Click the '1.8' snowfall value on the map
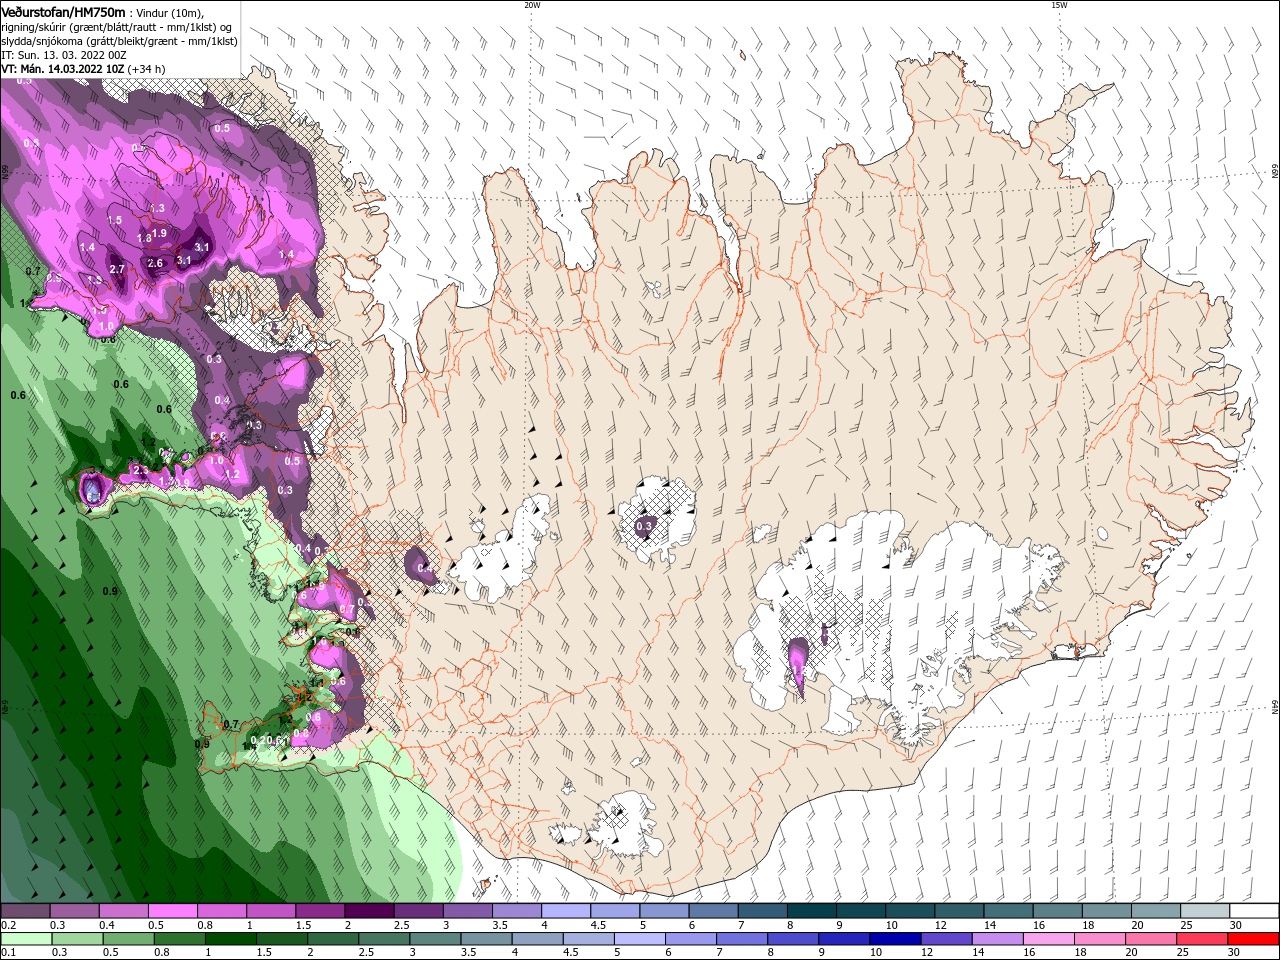Screen dimensions: 1280x960 [x=144, y=238]
